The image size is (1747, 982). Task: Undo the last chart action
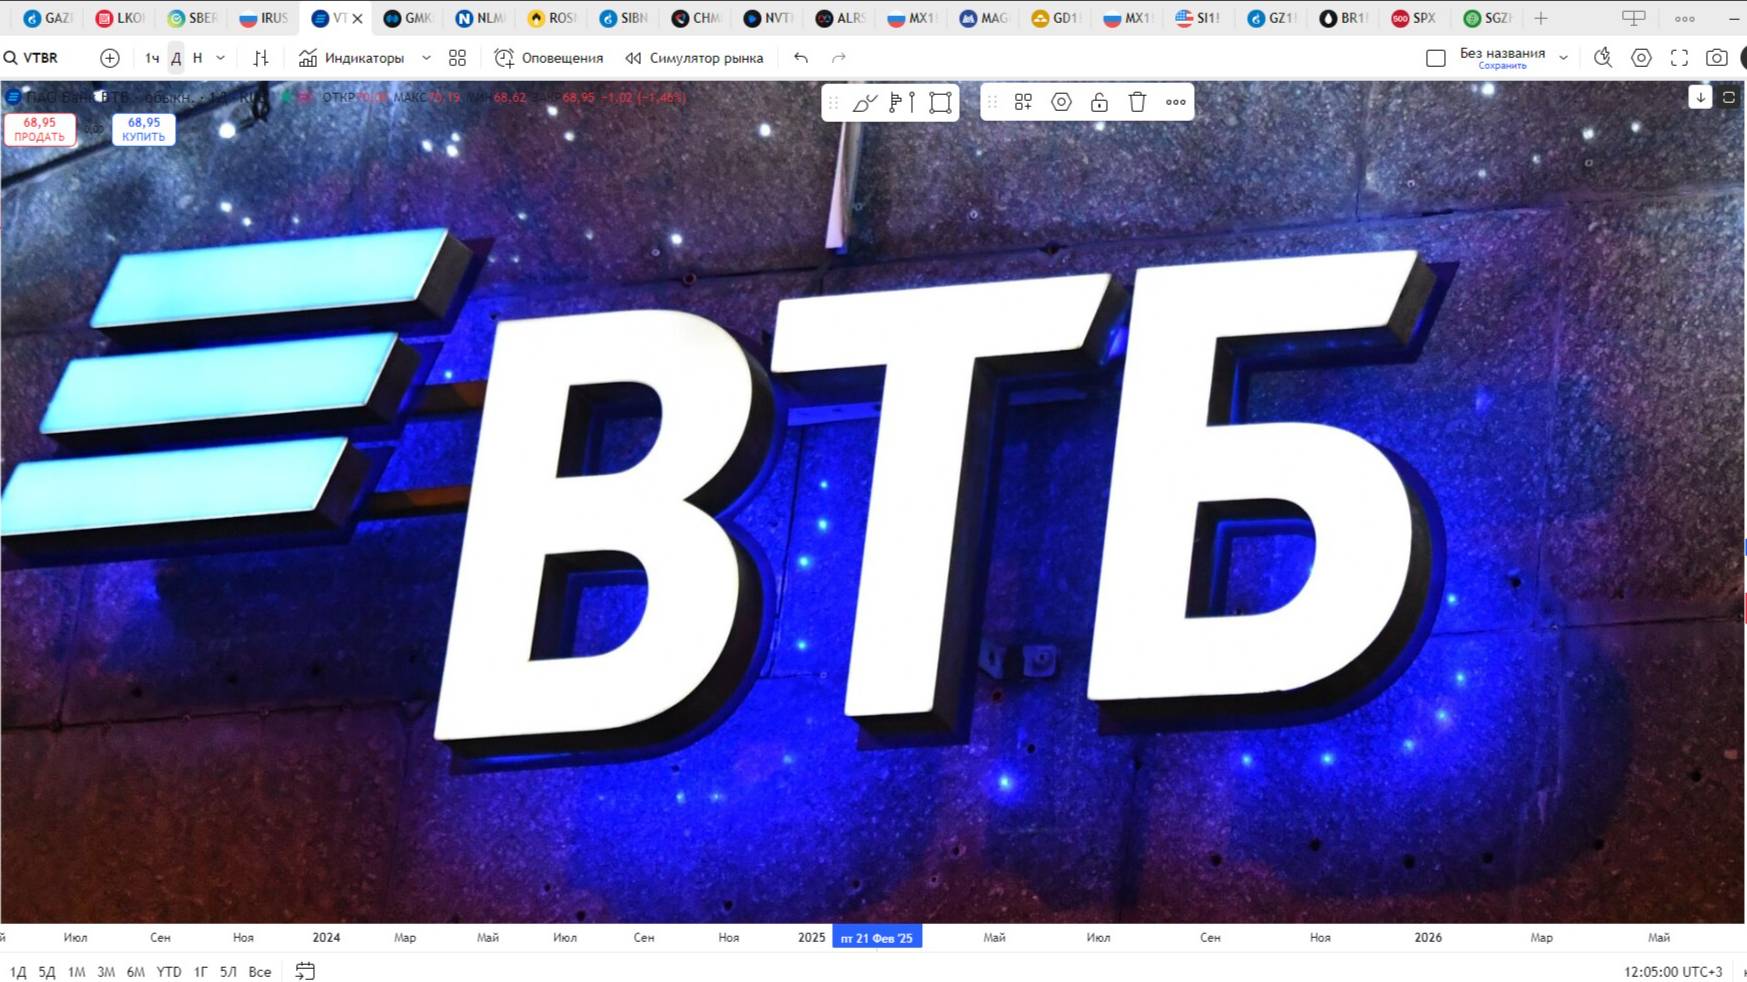tap(801, 58)
